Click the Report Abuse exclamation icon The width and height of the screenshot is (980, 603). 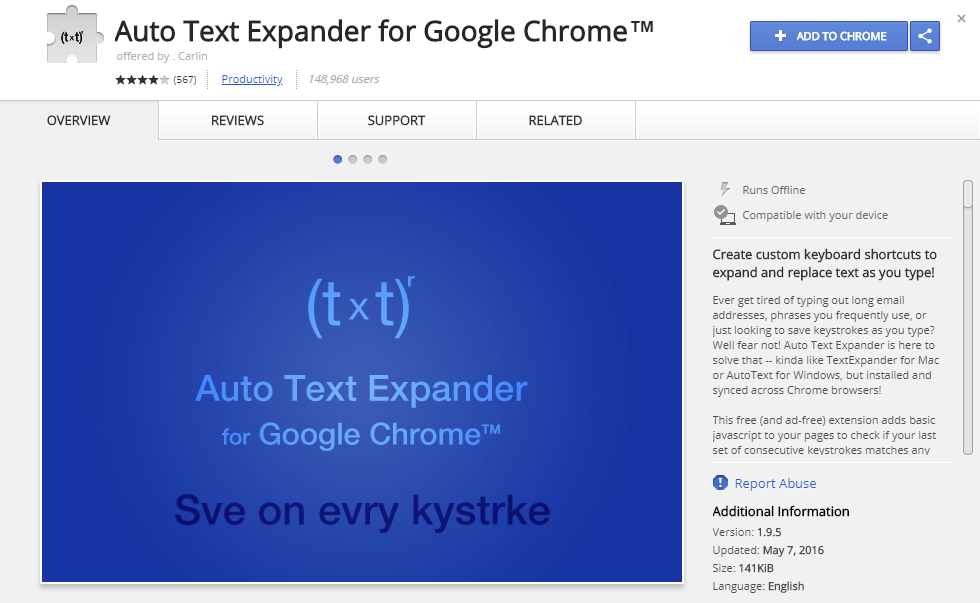click(720, 482)
